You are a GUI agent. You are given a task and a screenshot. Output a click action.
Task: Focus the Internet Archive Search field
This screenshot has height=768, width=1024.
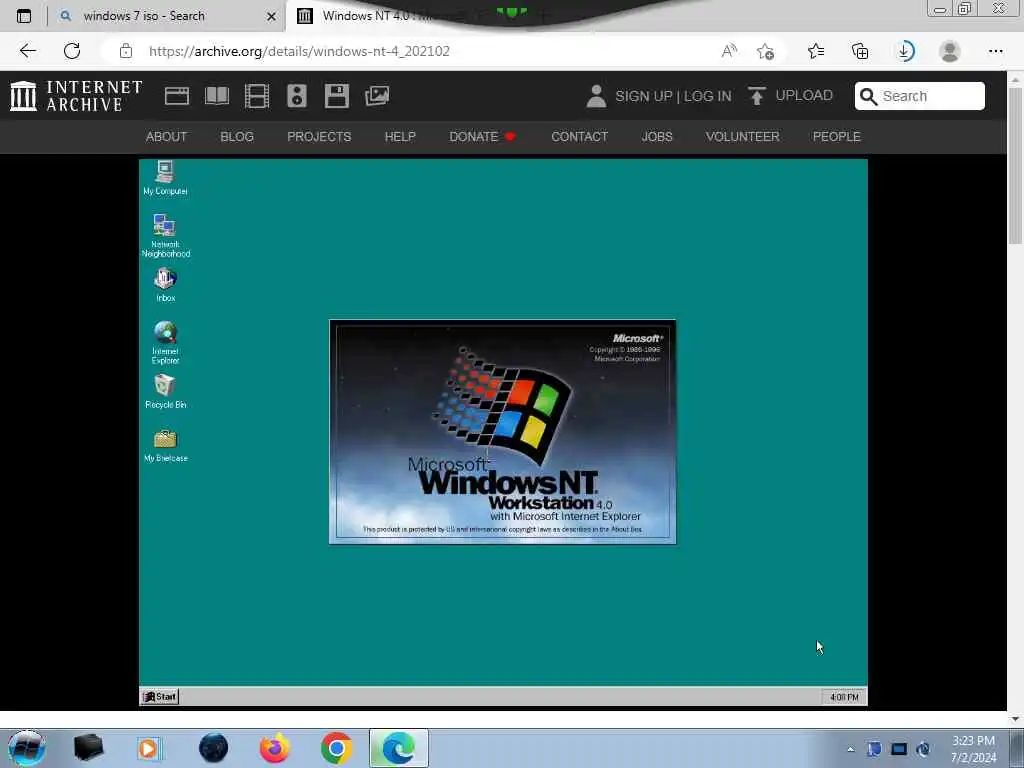[x=920, y=96]
